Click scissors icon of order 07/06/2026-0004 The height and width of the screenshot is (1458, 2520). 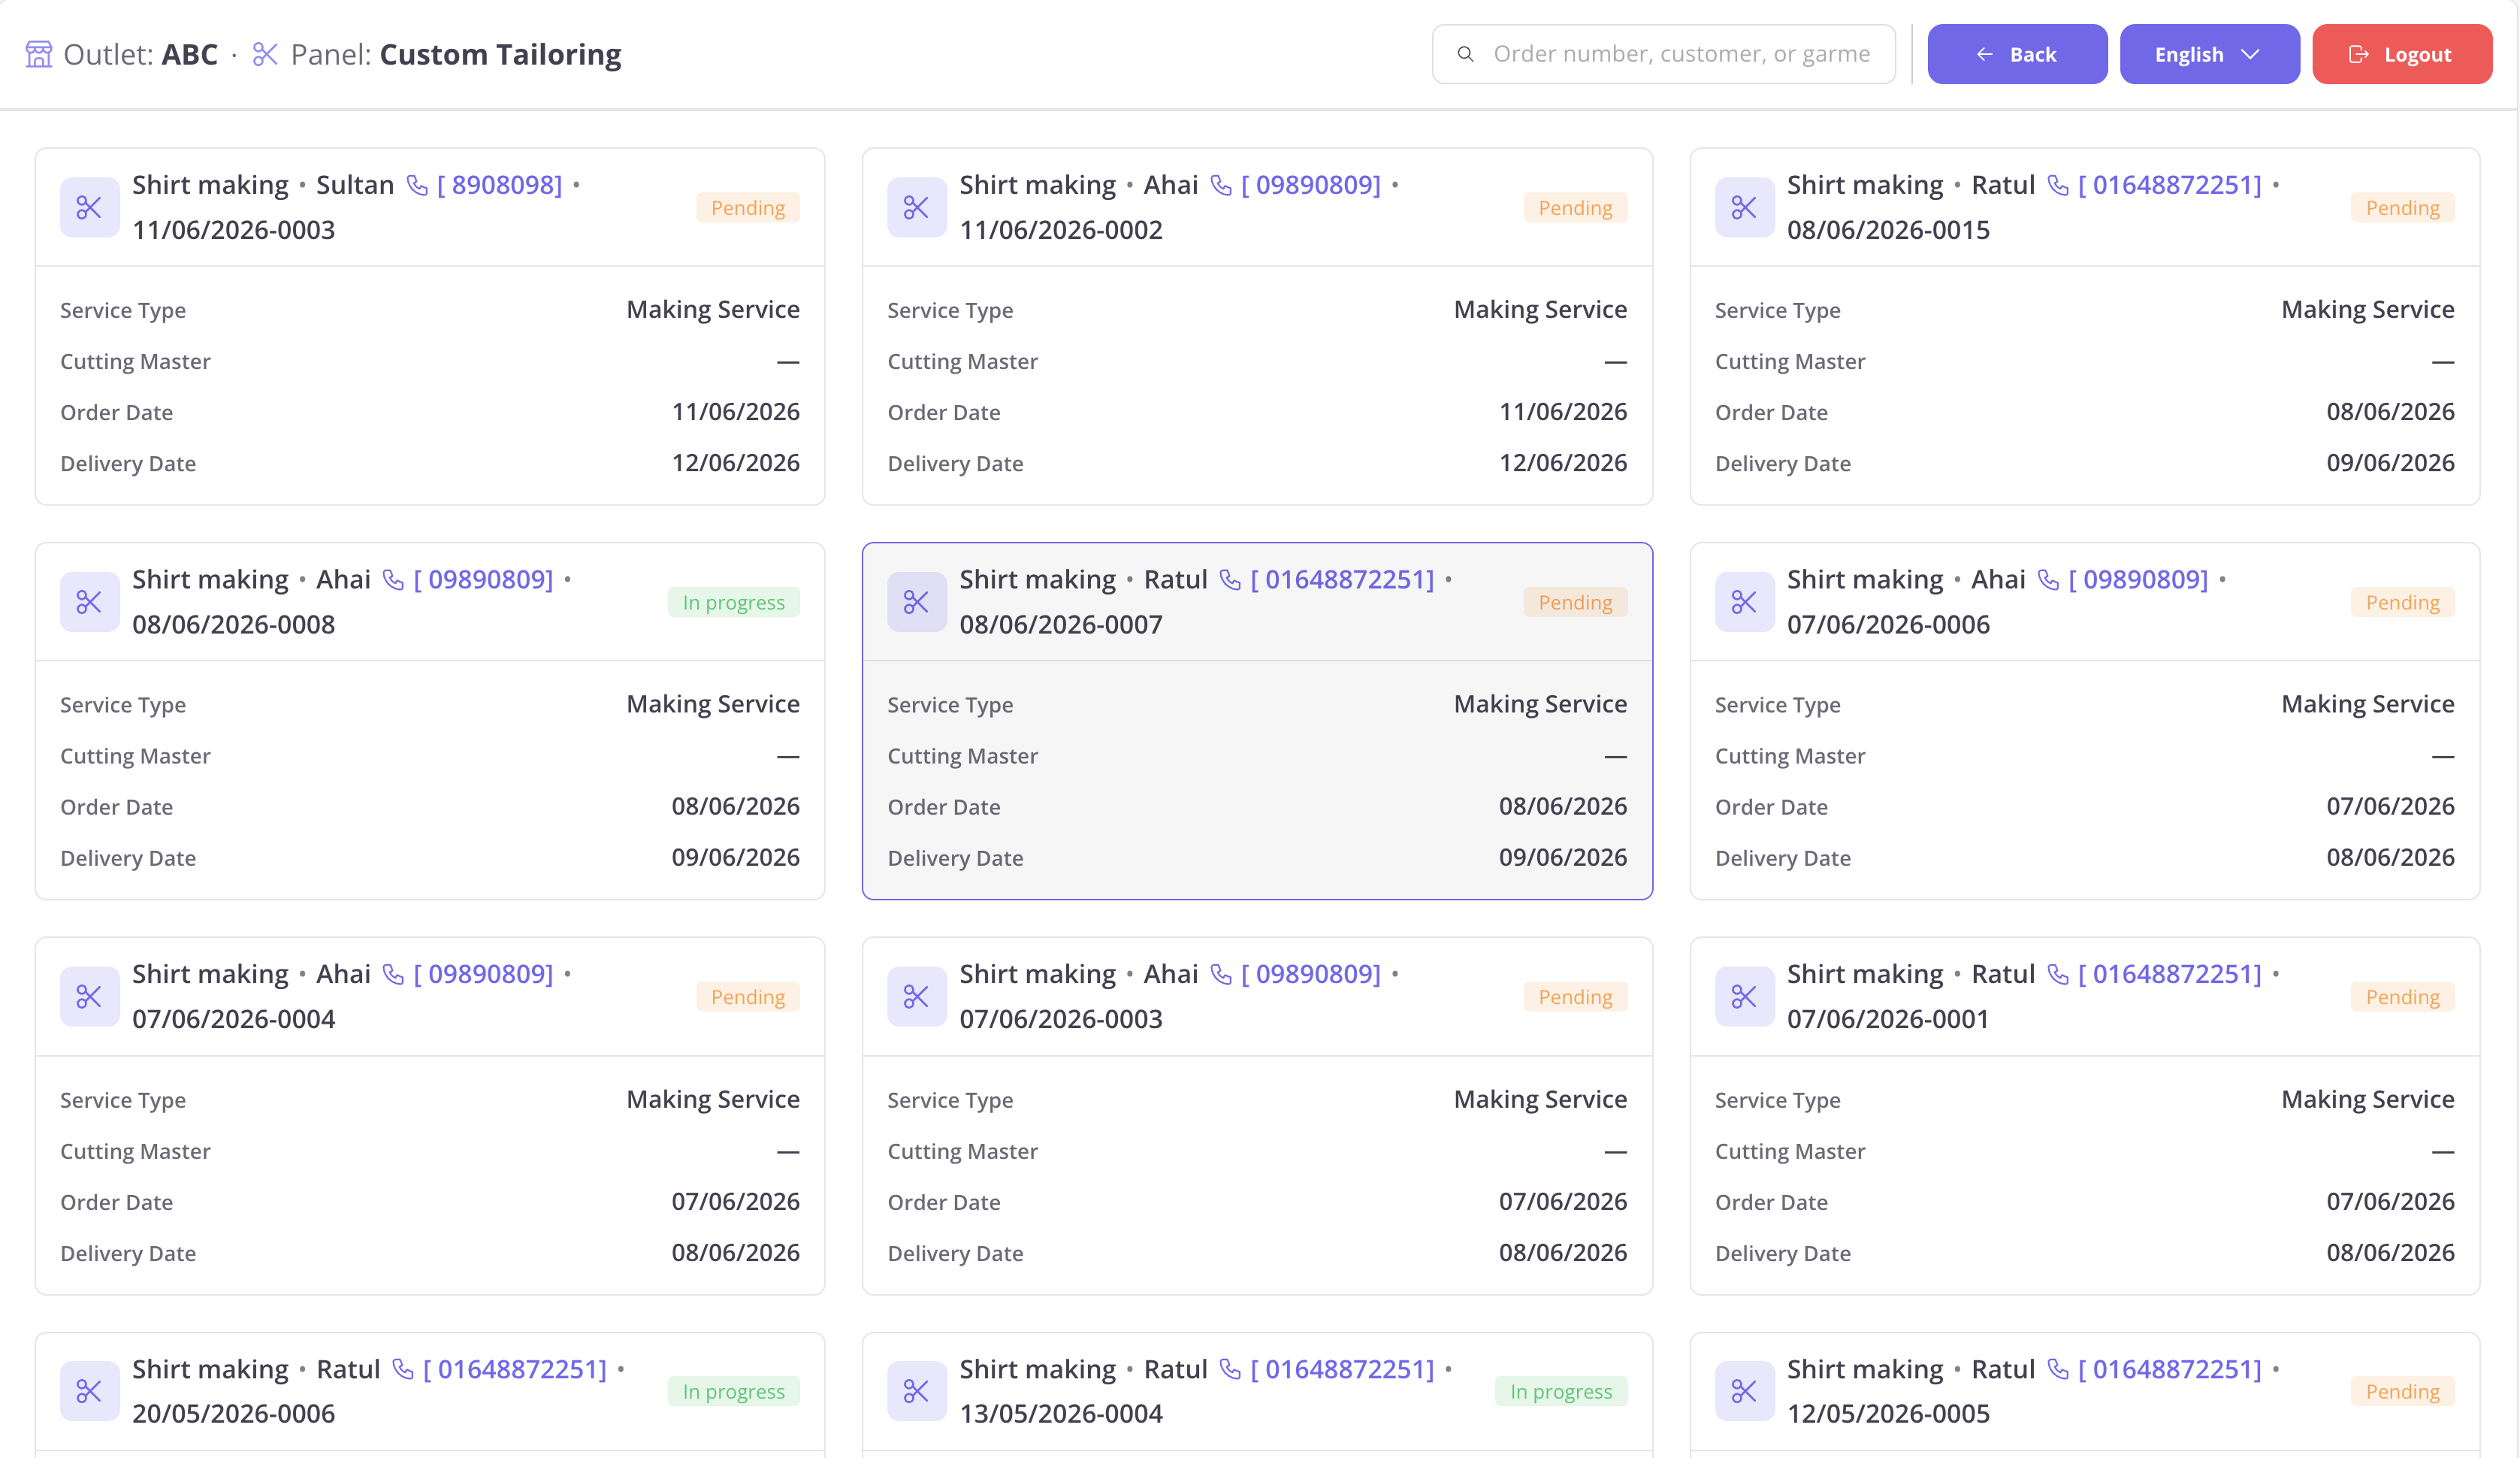coord(89,996)
